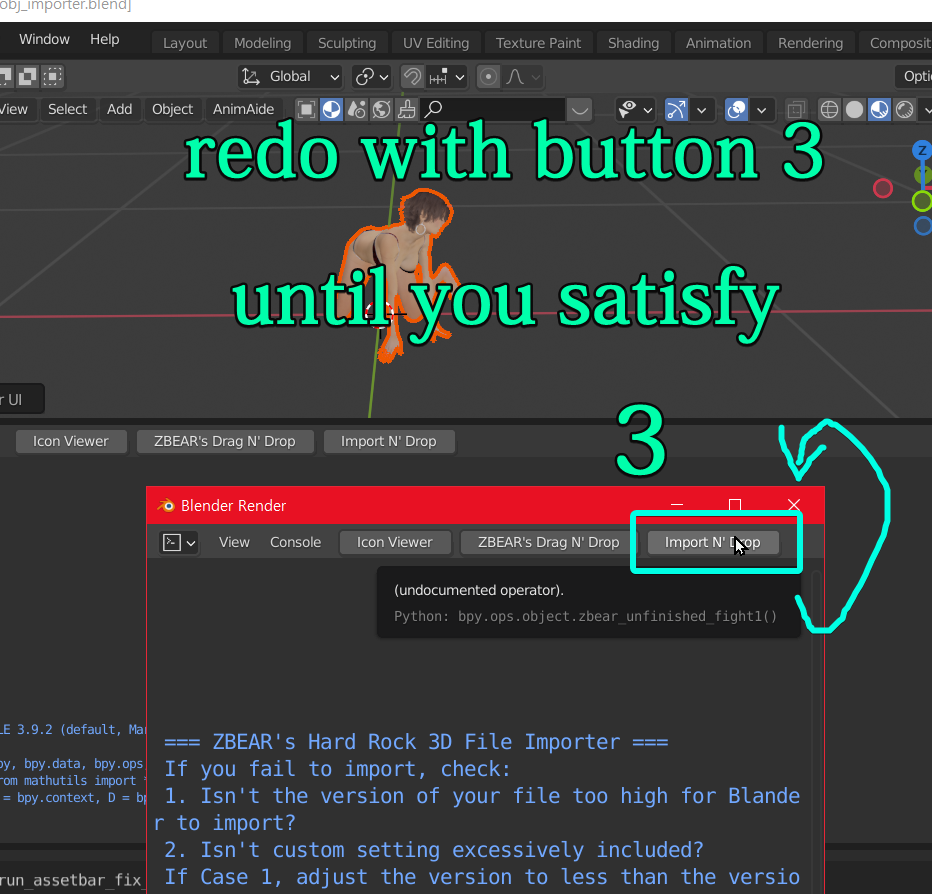This screenshot has height=894, width=932.
Task: Click the Icon Viewer button in main console header
Action: [71, 441]
